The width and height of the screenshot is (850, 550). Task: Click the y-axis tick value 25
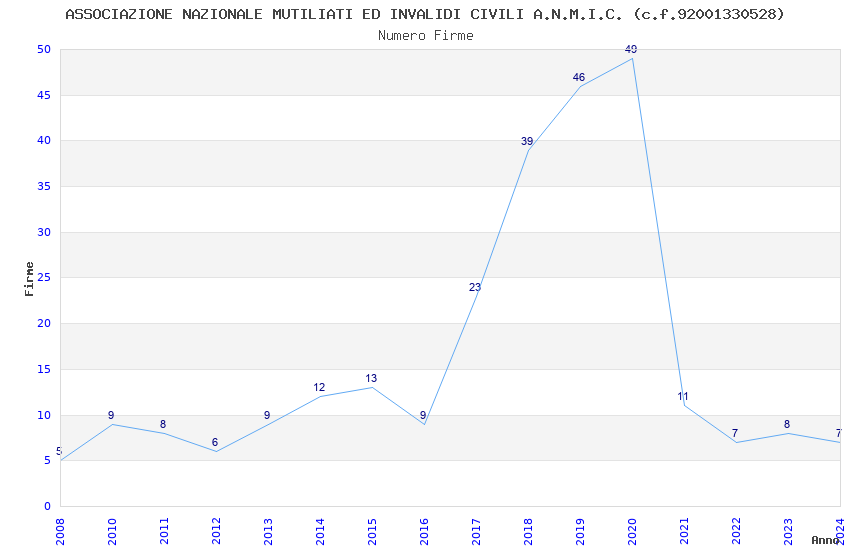click(44, 277)
